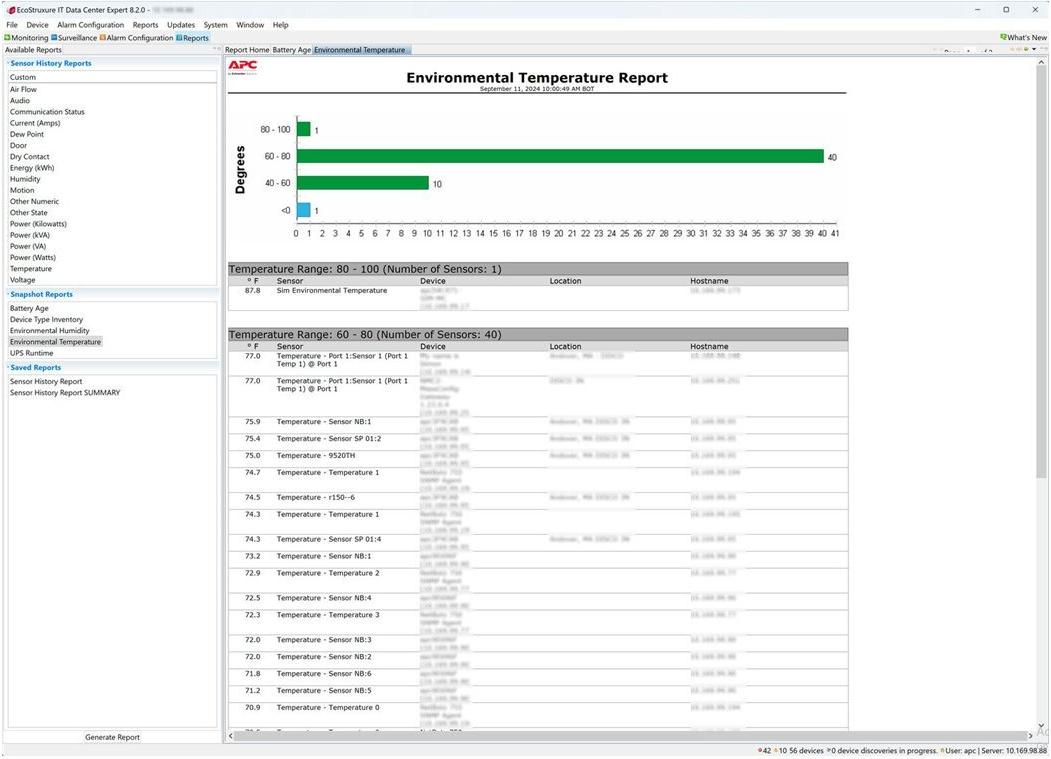Open the Alarm Configuration menu
The image size is (1051, 759).
[x=90, y=25]
